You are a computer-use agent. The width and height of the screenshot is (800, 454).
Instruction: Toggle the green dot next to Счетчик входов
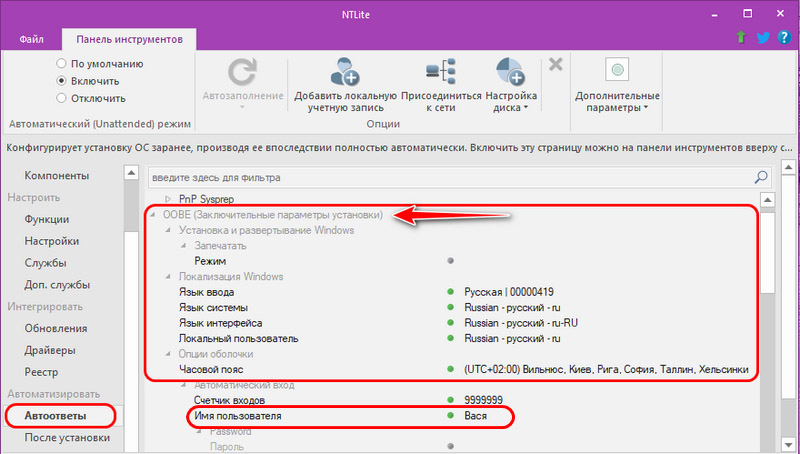pos(451,400)
